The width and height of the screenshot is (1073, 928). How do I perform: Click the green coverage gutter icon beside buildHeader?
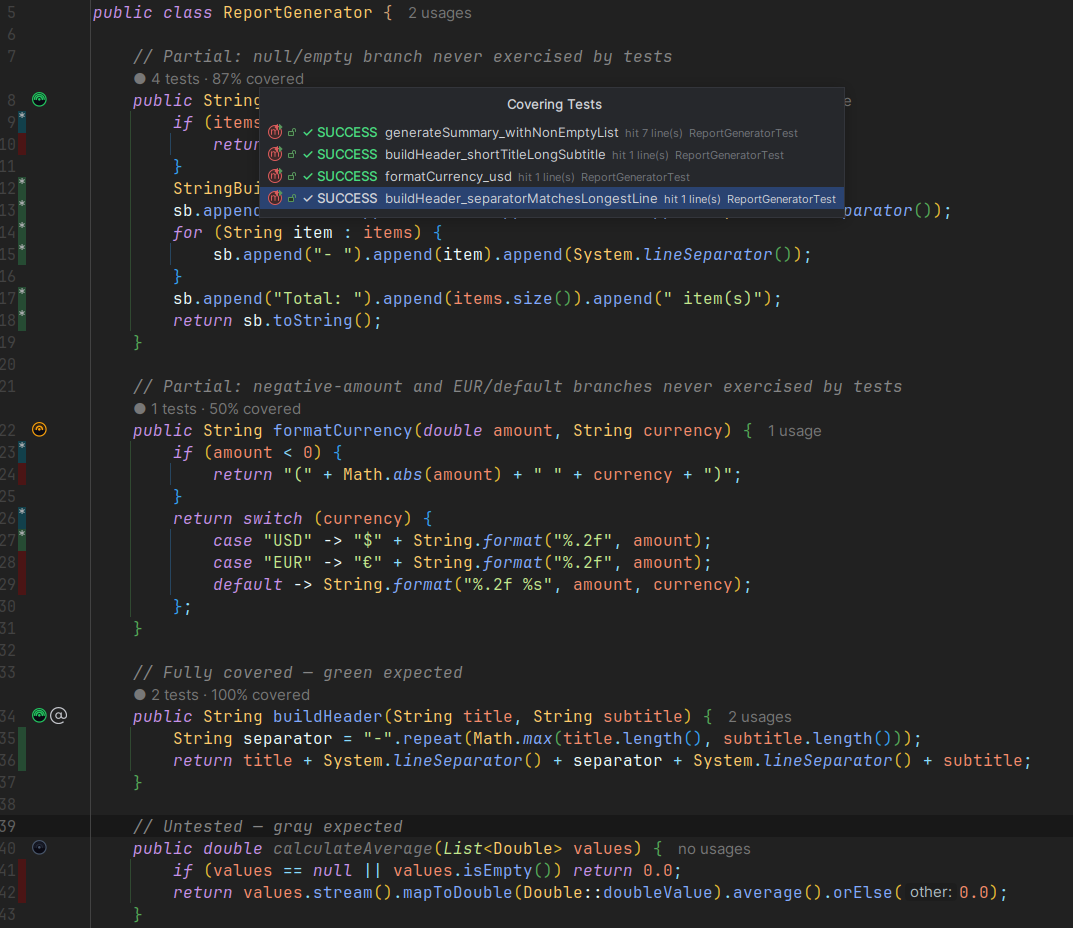[x=40, y=716]
